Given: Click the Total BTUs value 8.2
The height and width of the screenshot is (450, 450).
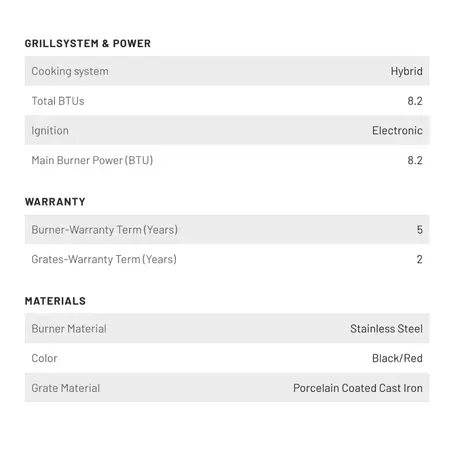Looking at the screenshot, I should point(415,101).
